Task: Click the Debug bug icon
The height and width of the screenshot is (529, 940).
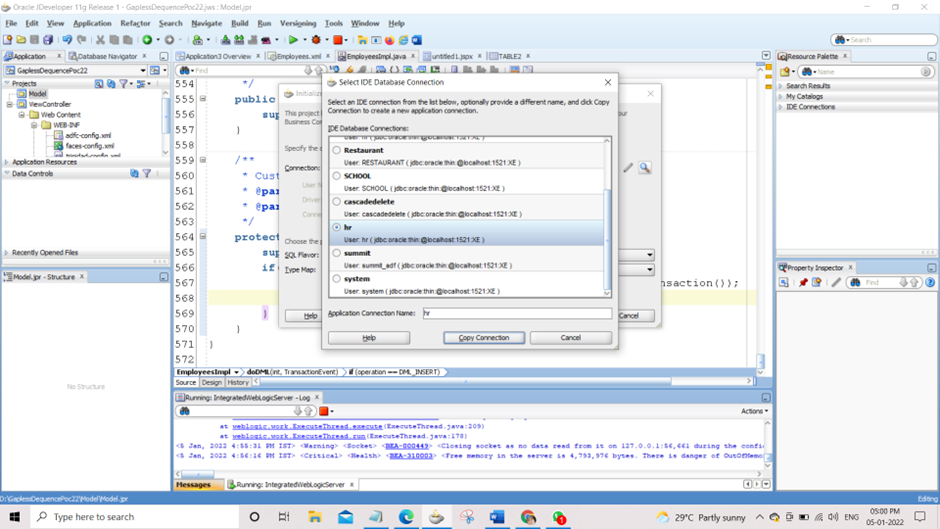Action: [316, 40]
